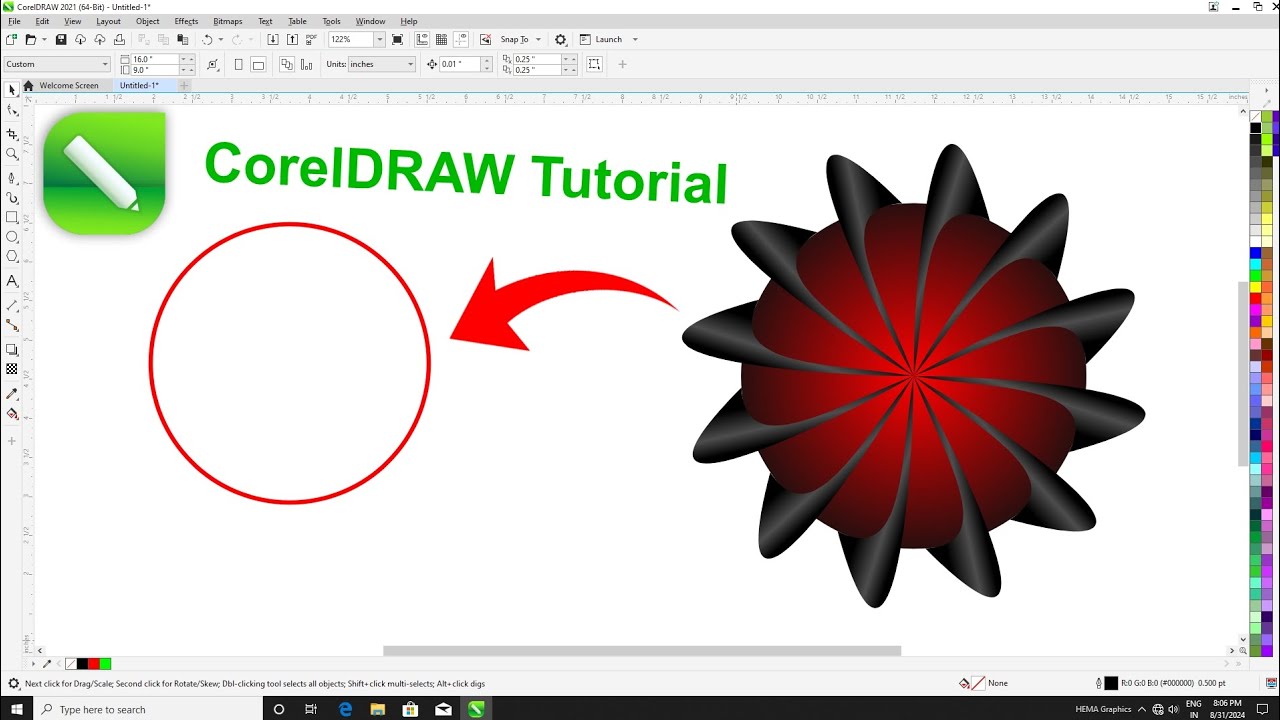Viewport: 1280px width, 720px height.
Task: Select the Artistic Media tool
Action: click(x=12, y=198)
